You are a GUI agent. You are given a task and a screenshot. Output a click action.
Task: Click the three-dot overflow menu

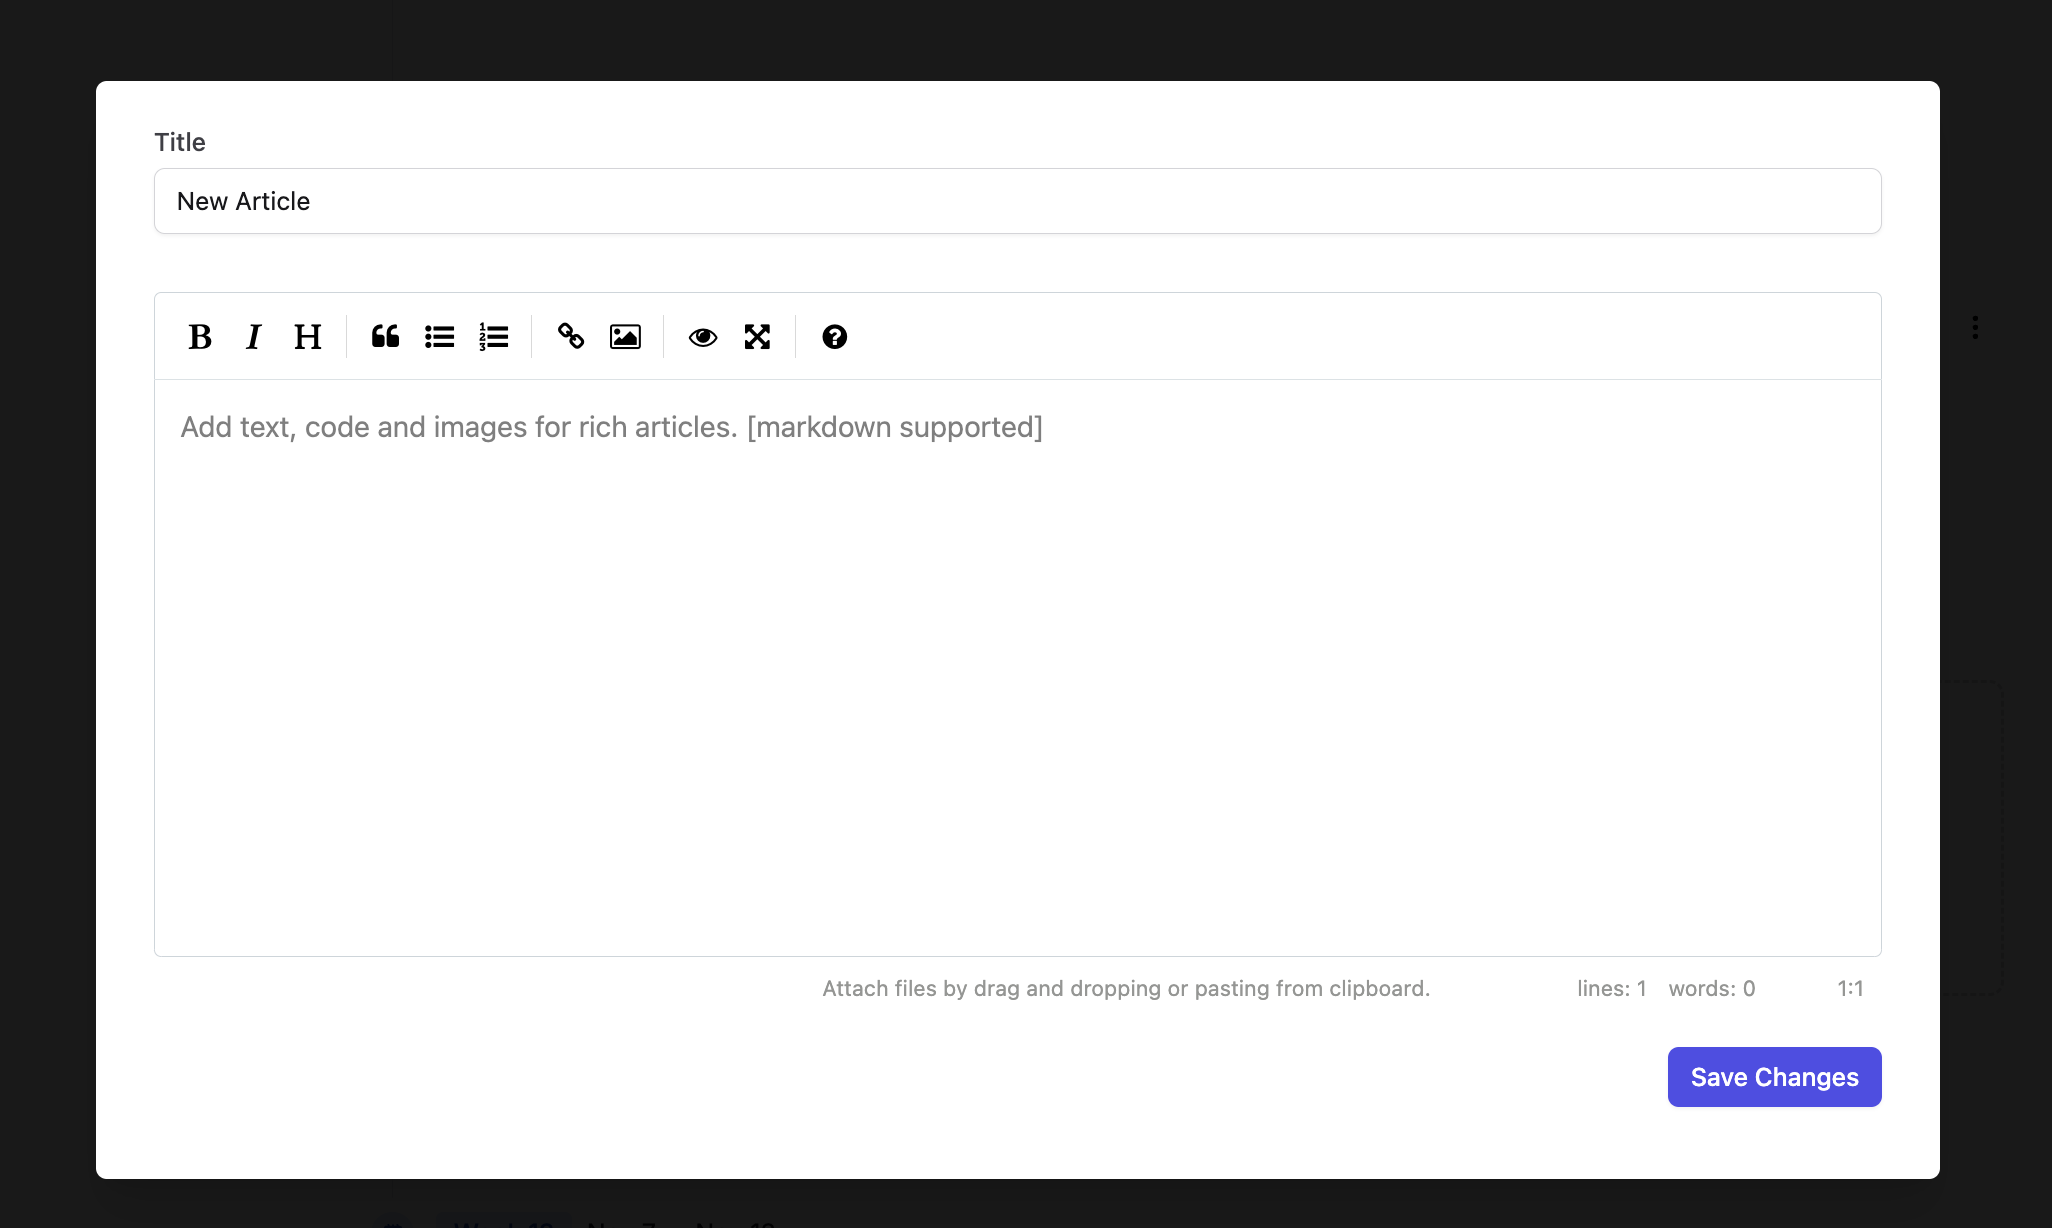[1975, 327]
